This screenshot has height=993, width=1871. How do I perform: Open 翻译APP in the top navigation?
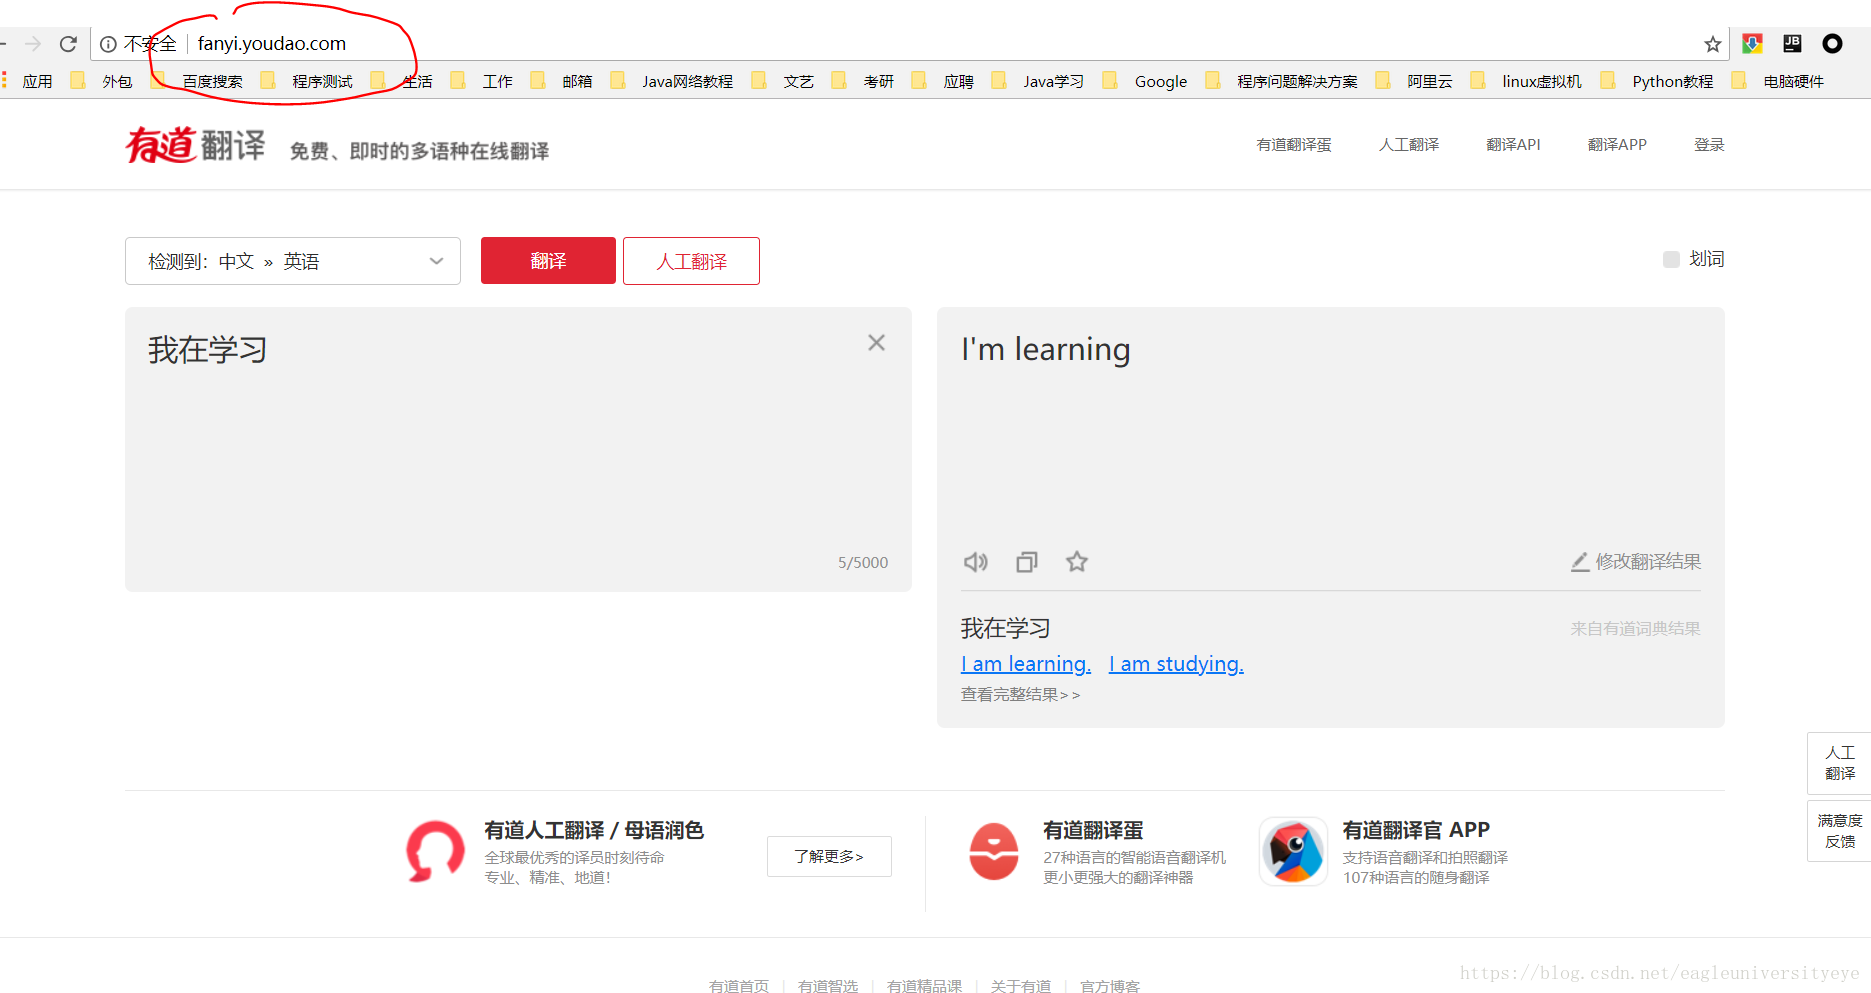[x=1617, y=145]
